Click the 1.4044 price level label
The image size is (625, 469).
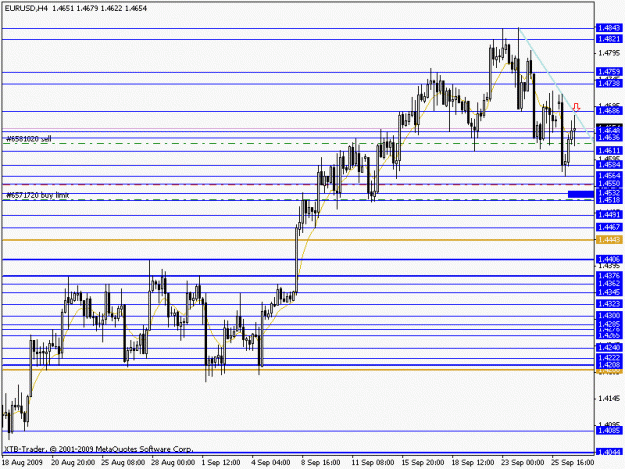pyautogui.click(x=609, y=452)
